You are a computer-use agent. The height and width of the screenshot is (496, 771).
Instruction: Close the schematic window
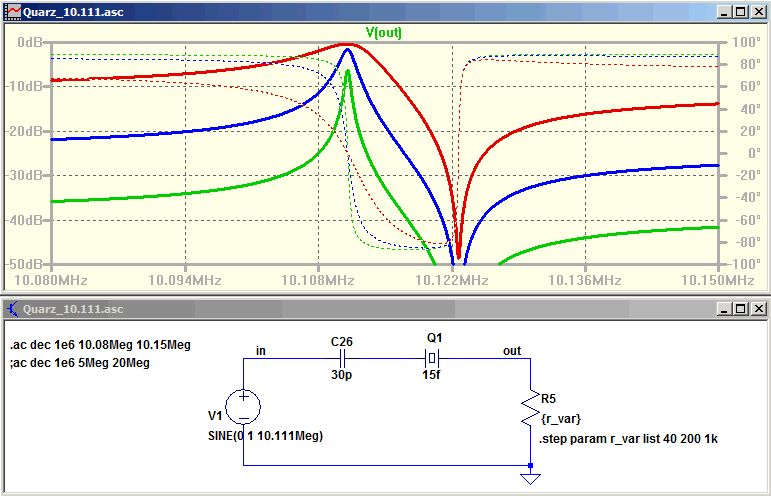[759, 309]
